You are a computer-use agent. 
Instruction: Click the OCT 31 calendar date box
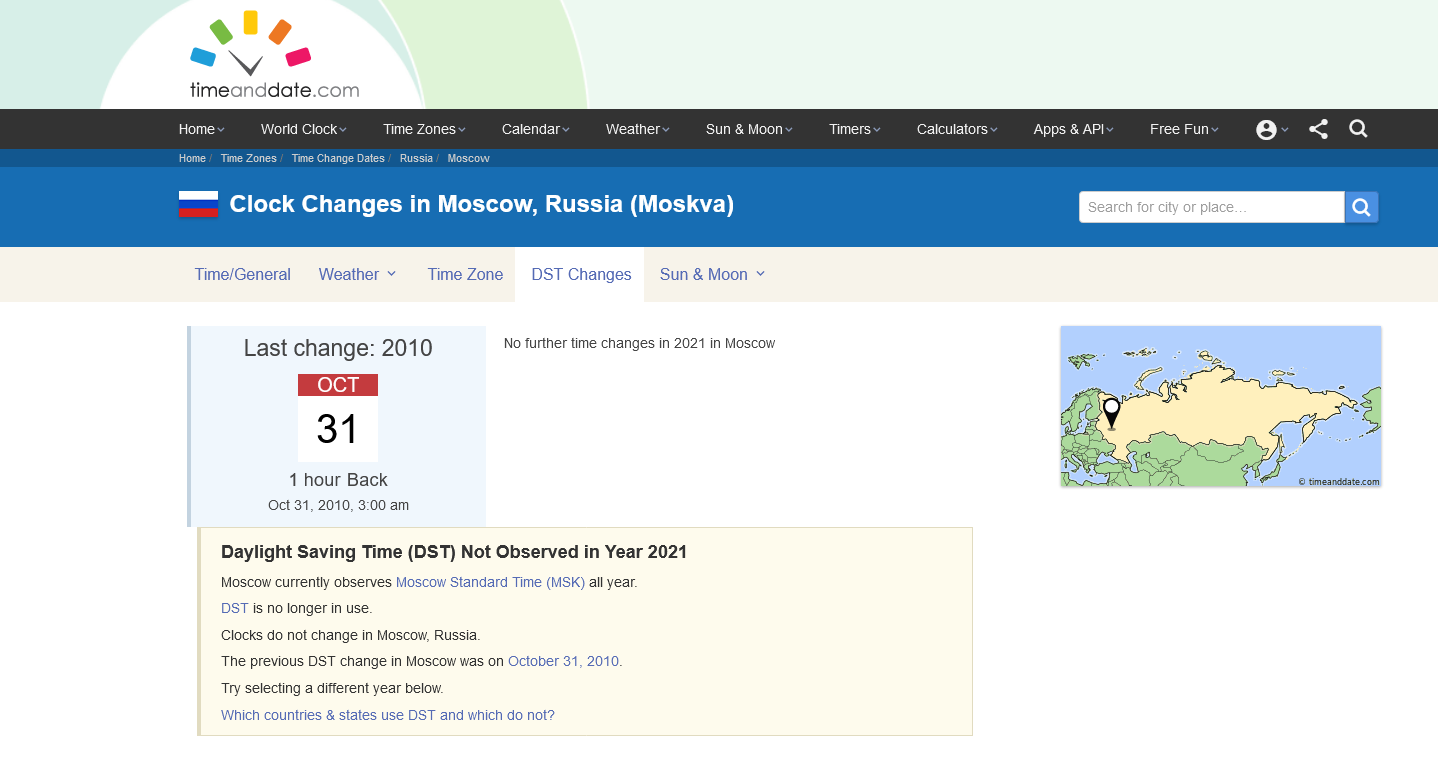(338, 418)
